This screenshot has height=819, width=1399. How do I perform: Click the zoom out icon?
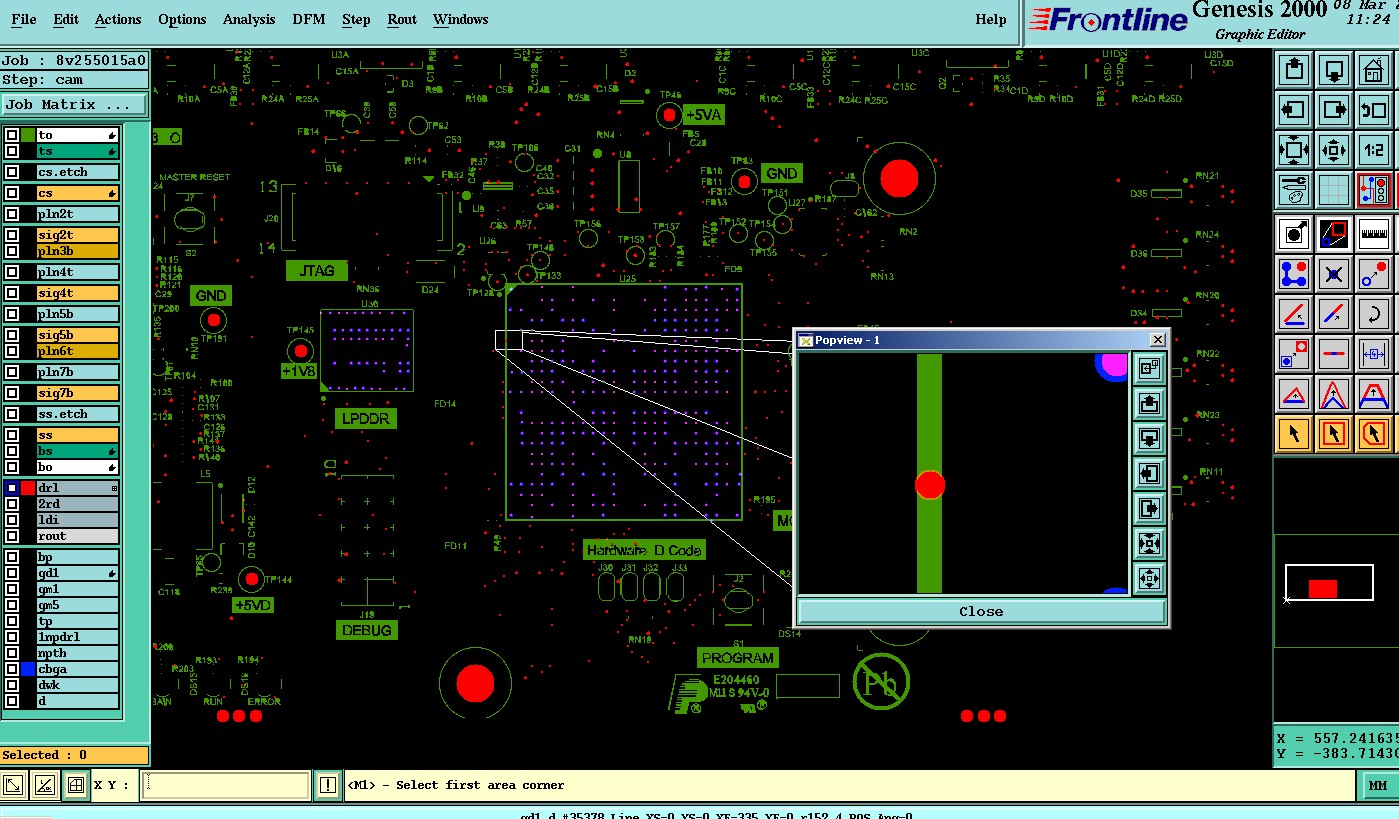pos(1334,150)
